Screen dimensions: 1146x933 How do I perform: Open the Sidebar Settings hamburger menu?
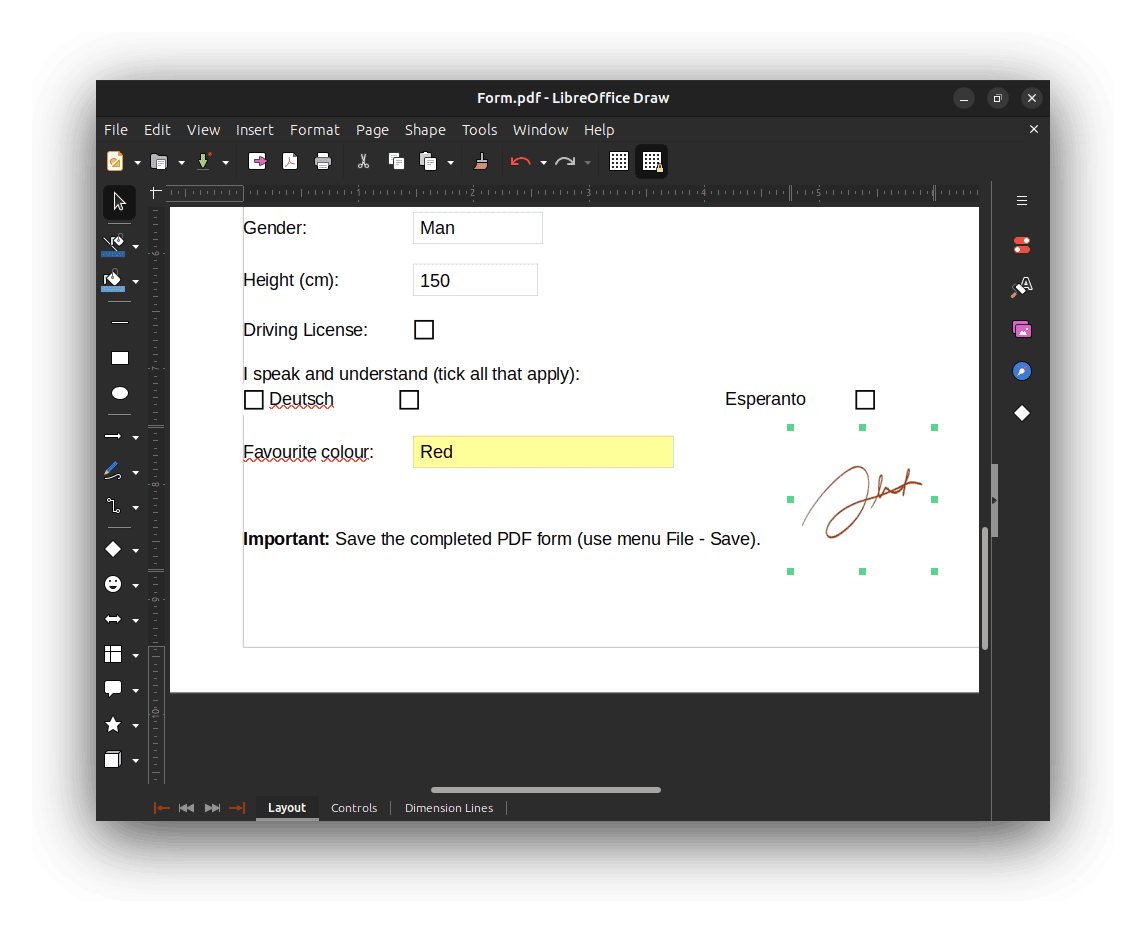coord(1022,201)
